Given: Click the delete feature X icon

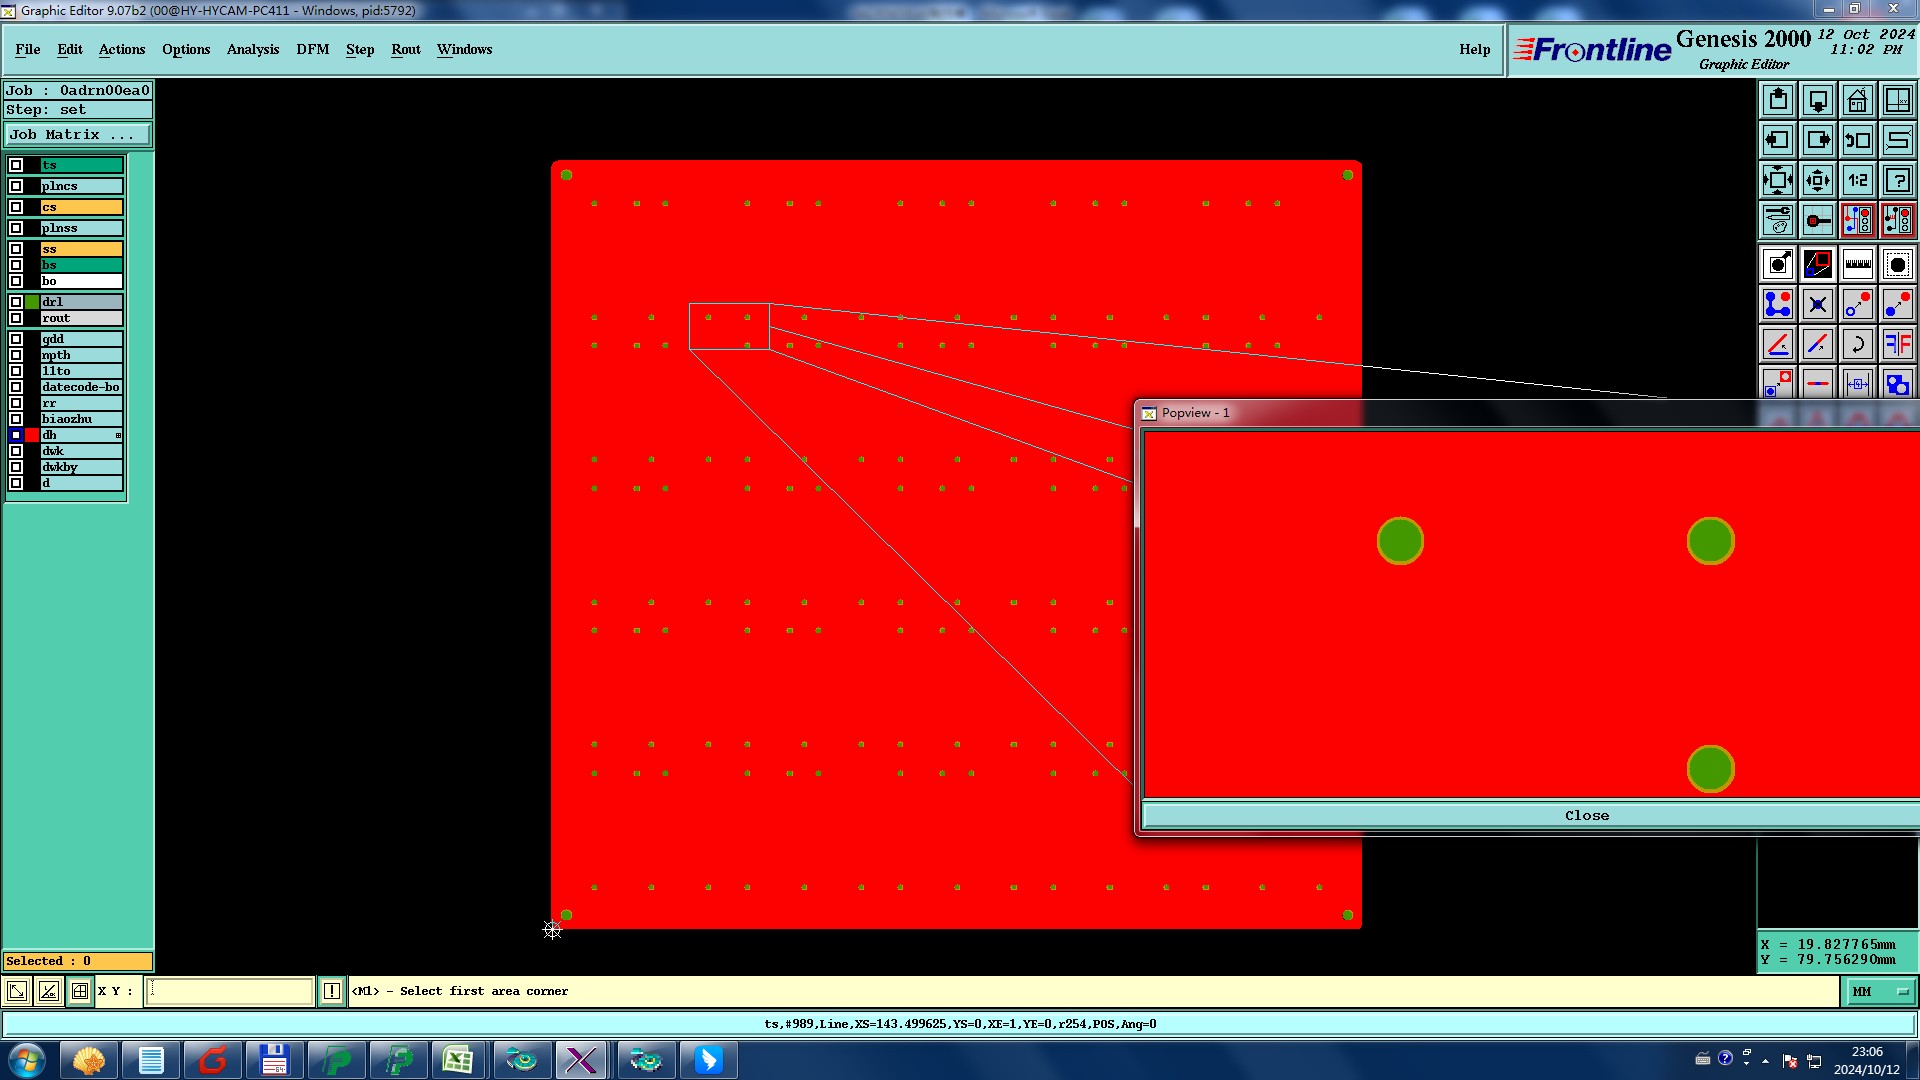Looking at the screenshot, I should (x=1817, y=305).
